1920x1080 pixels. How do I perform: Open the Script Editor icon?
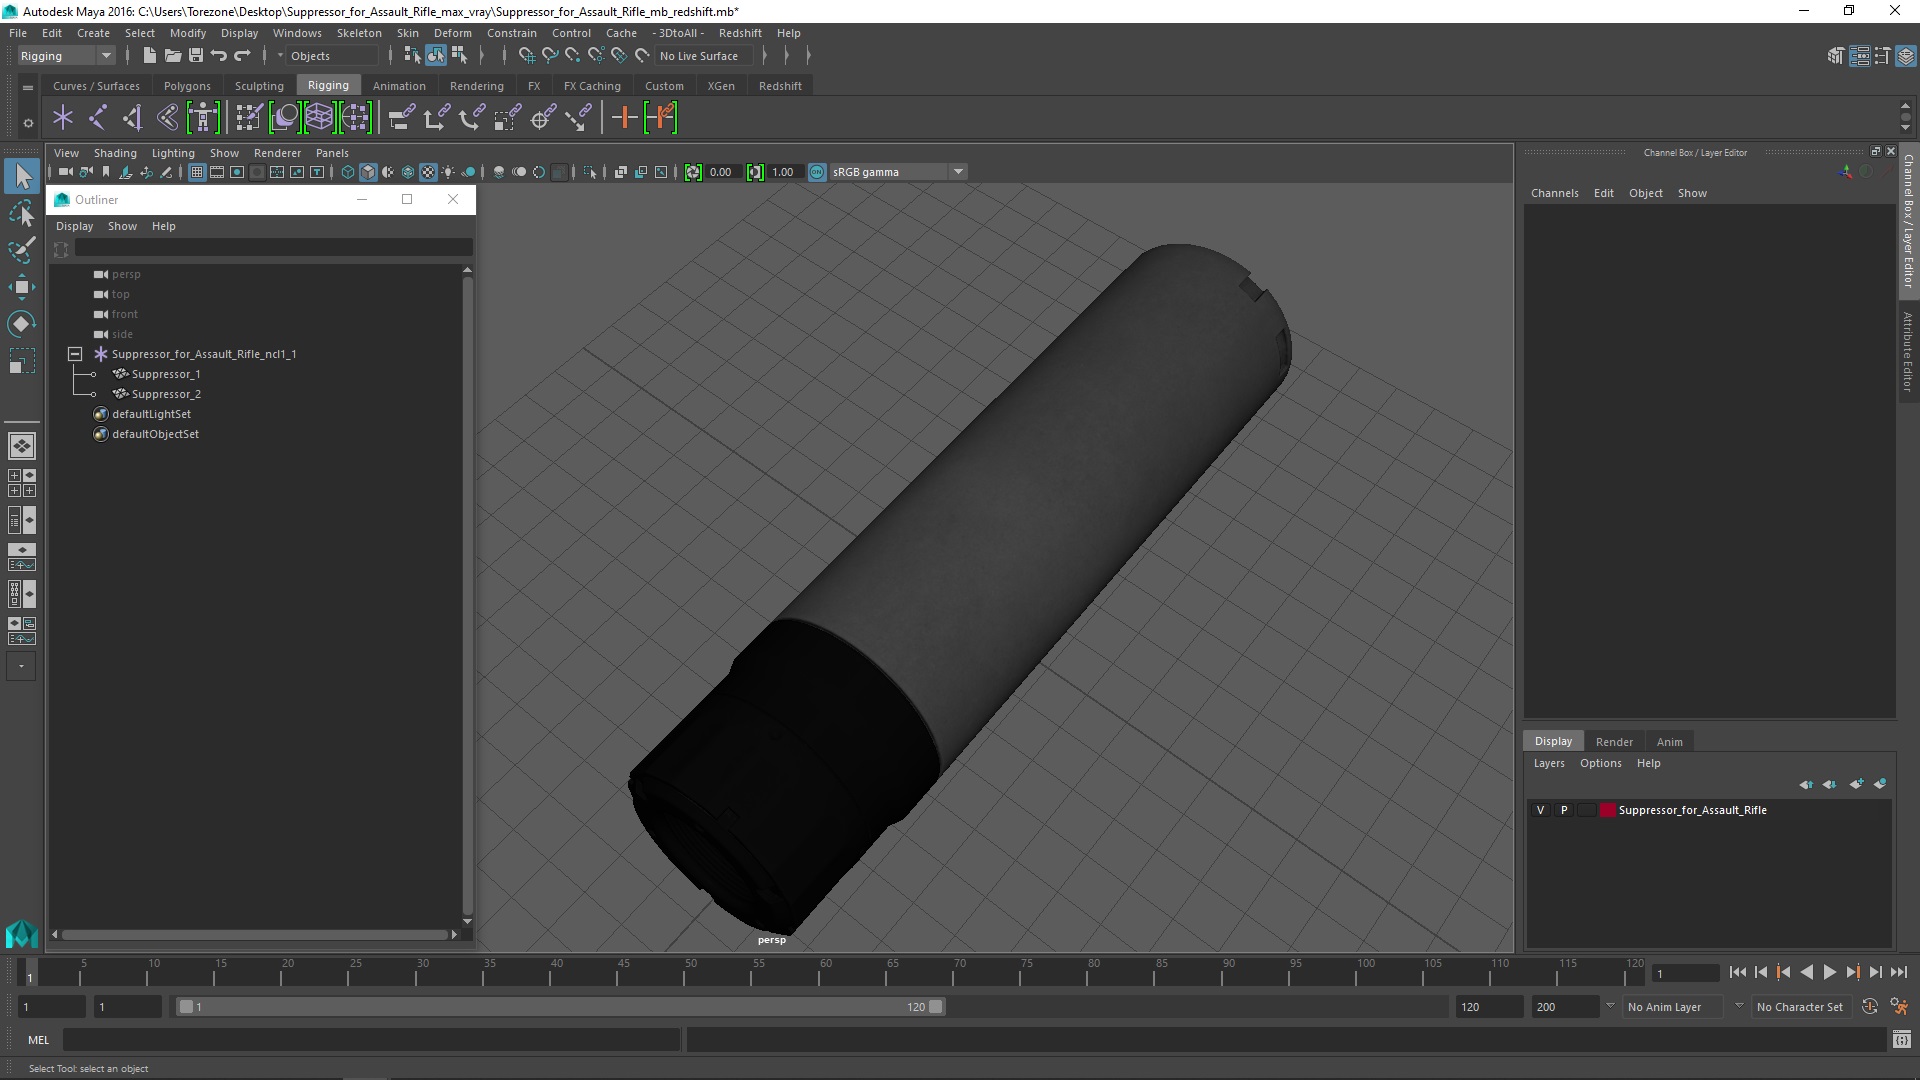click(x=1902, y=1040)
